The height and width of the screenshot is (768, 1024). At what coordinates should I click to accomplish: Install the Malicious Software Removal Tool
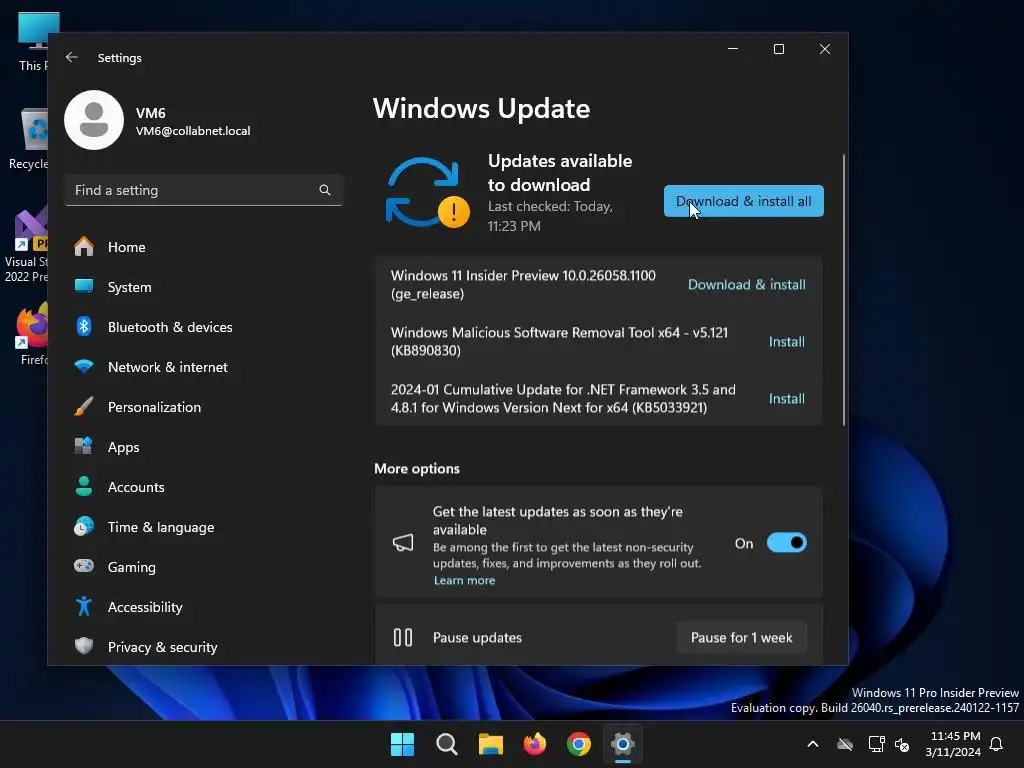click(x=786, y=342)
